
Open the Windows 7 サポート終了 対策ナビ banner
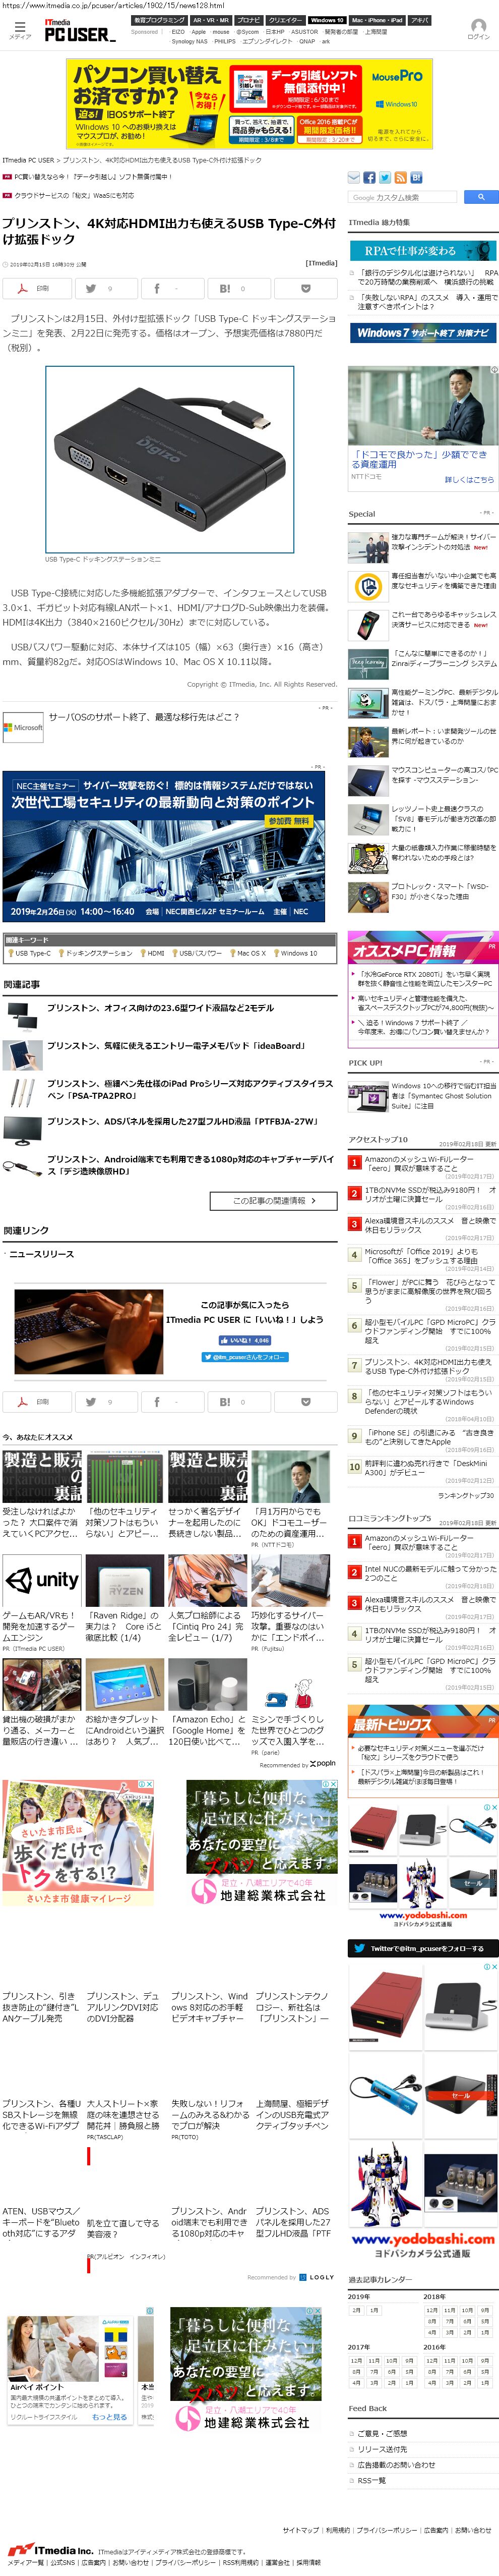tap(423, 333)
